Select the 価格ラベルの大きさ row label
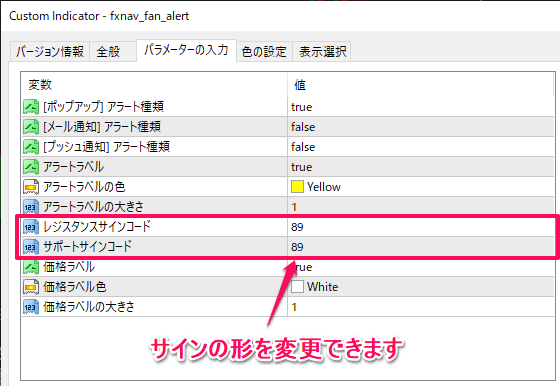The width and height of the screenshot is (560, 386). [x=89, y=307]
